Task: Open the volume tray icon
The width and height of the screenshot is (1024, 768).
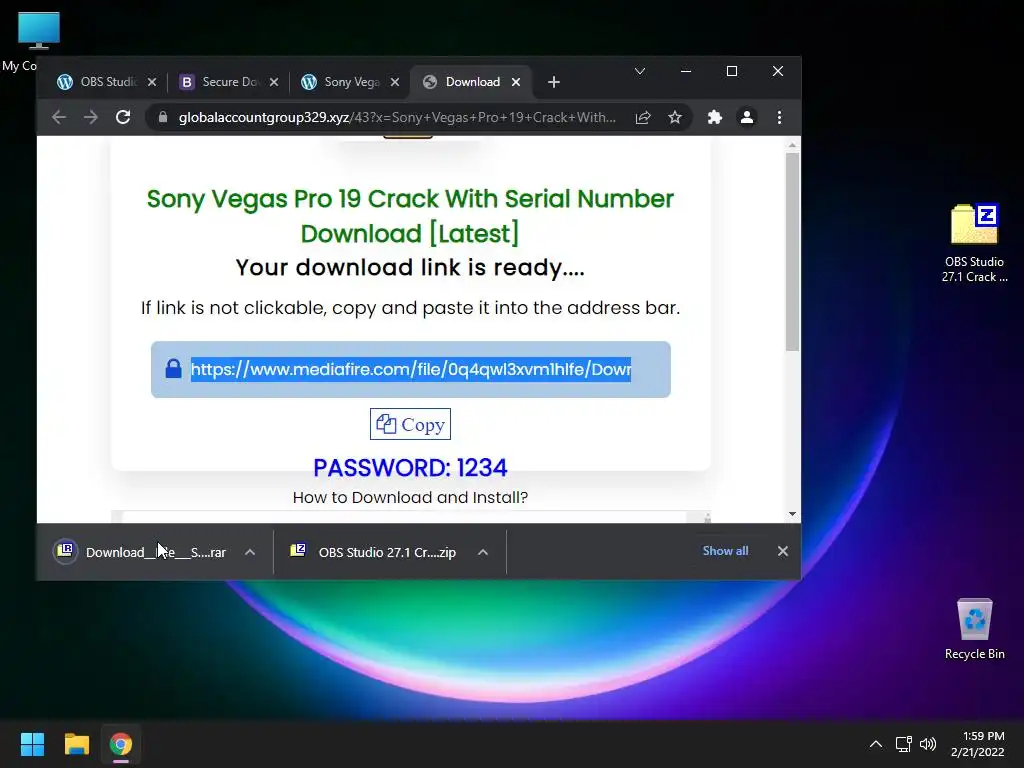Action: pos(928,744)
